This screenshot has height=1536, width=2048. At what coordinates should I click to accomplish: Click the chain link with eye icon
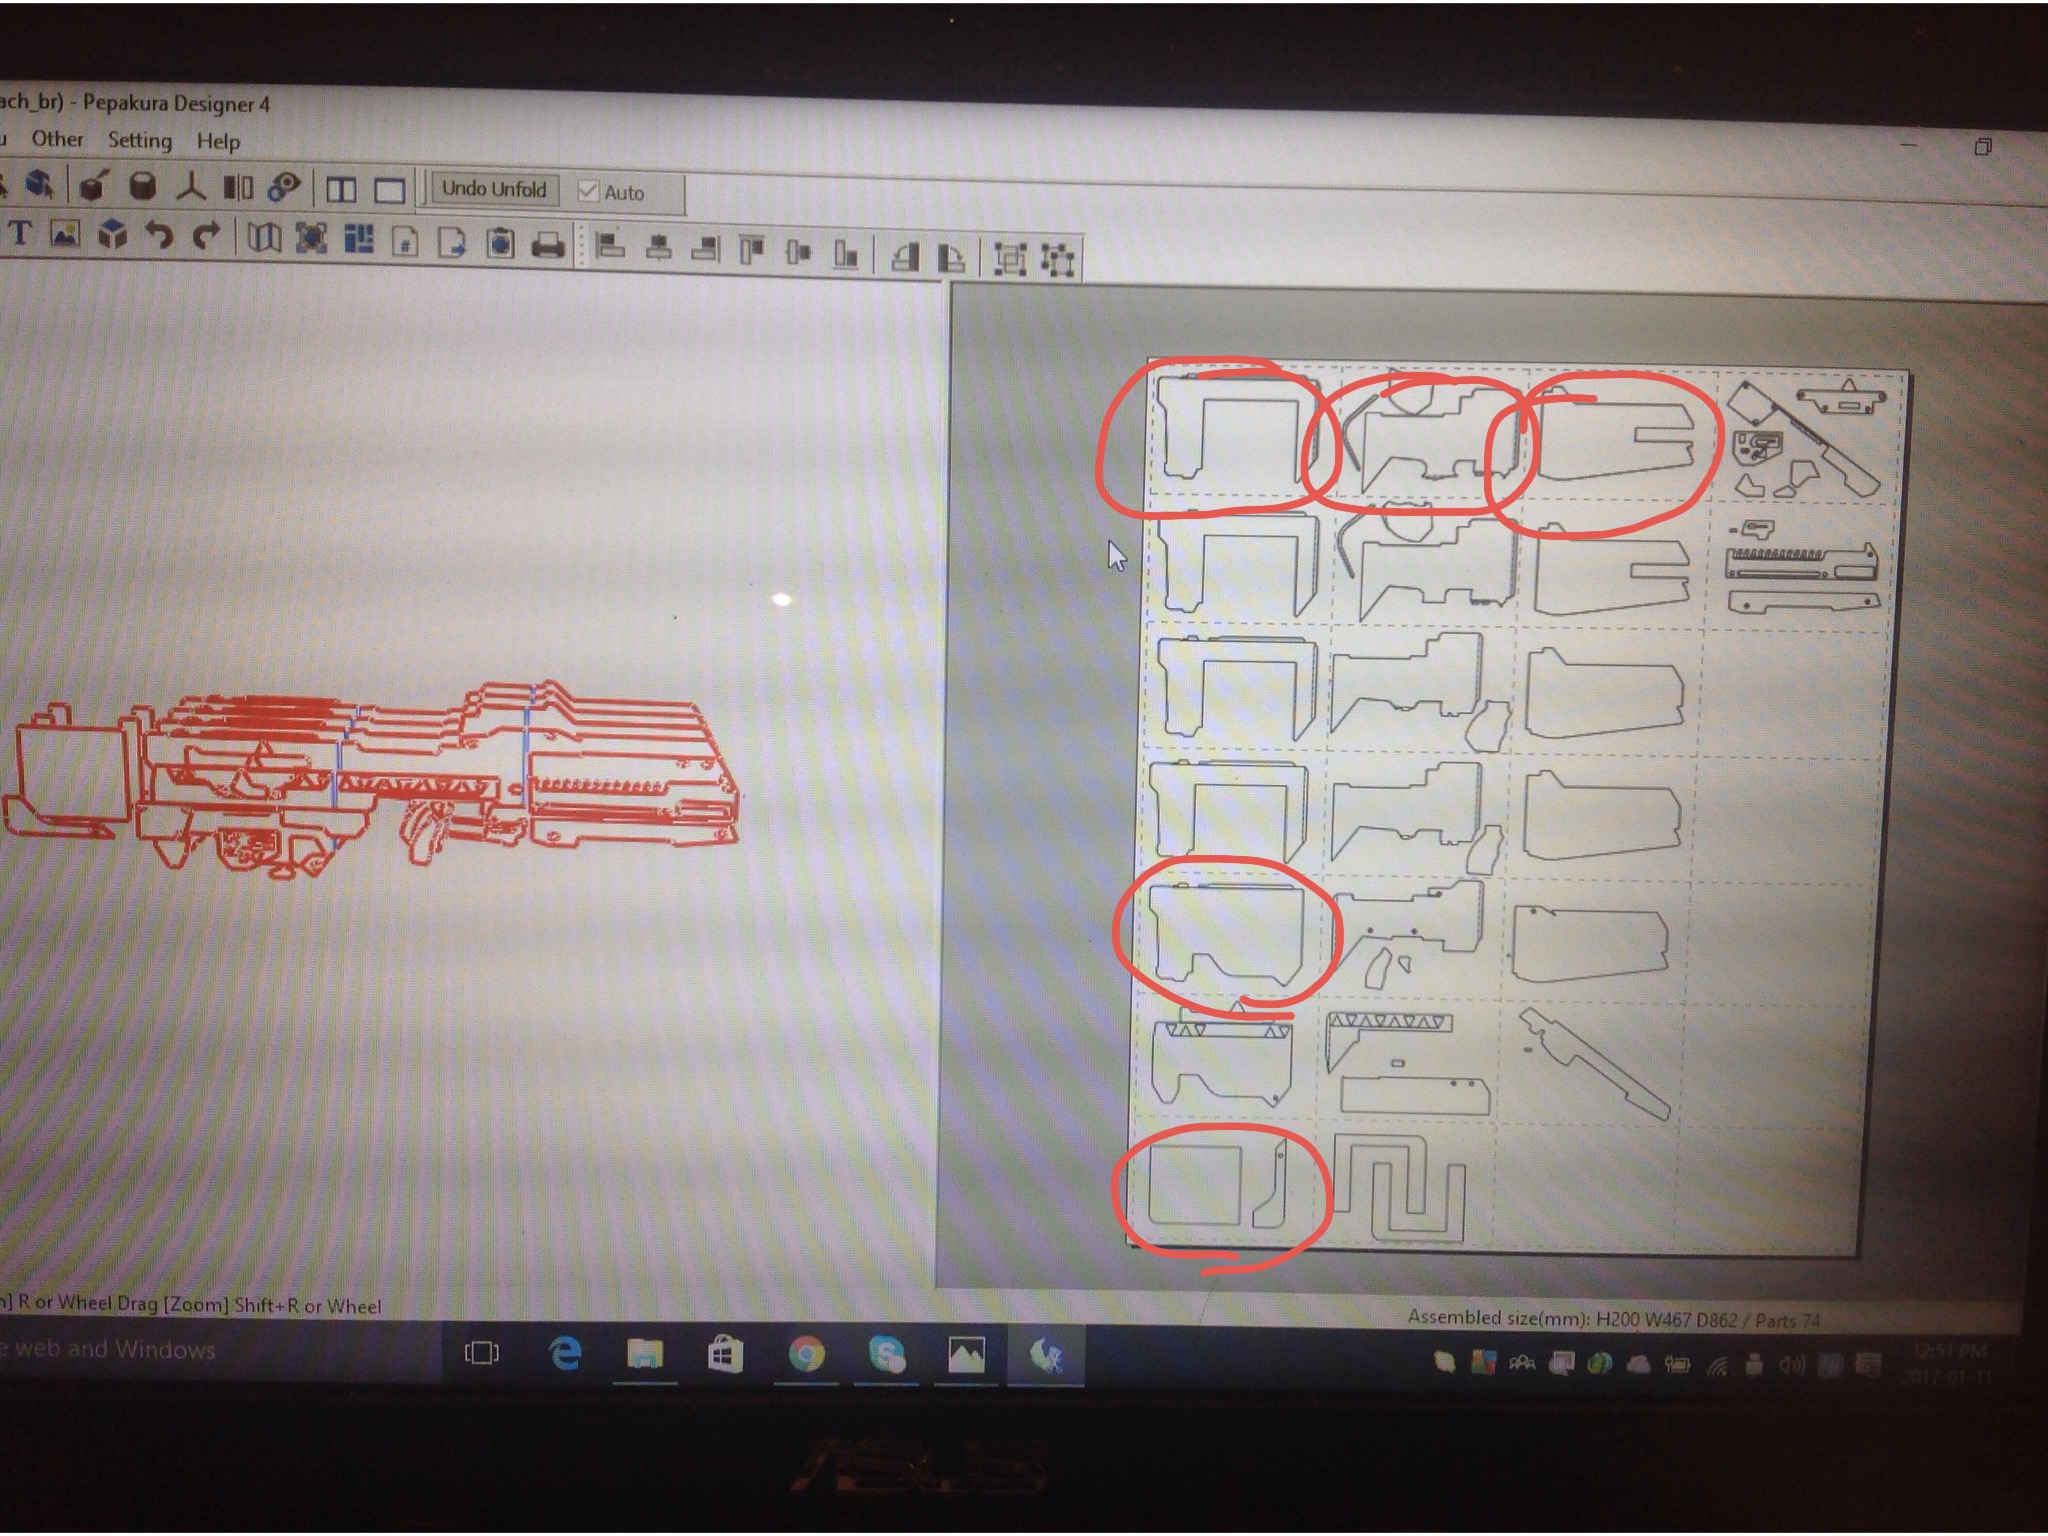click(285, 188)
